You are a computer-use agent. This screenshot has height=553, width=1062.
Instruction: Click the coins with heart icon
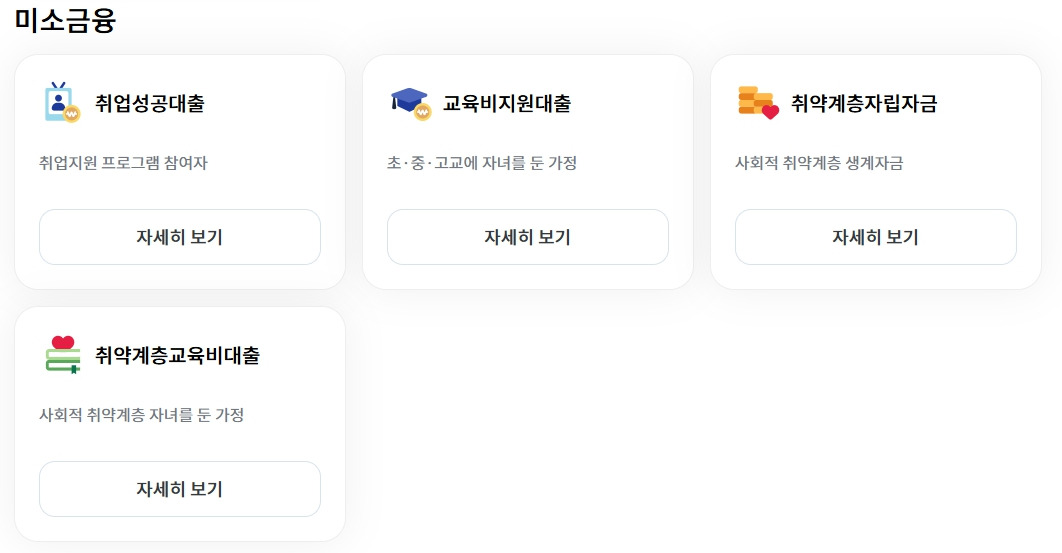758,103
